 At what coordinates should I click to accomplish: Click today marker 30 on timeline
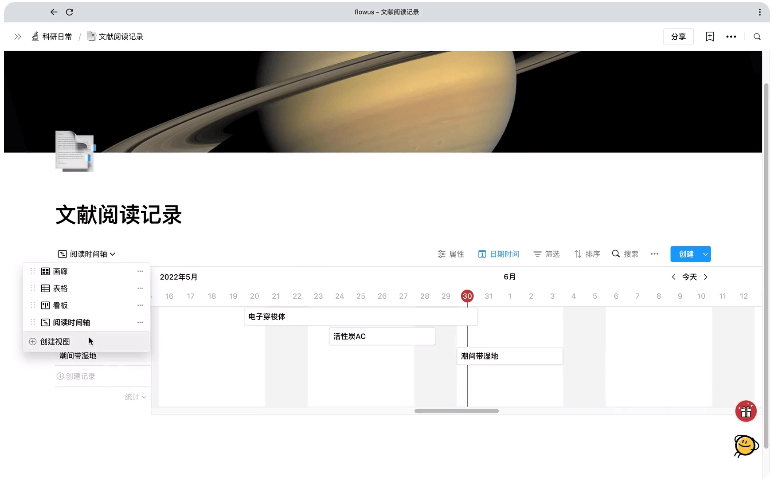coord(467,296)
